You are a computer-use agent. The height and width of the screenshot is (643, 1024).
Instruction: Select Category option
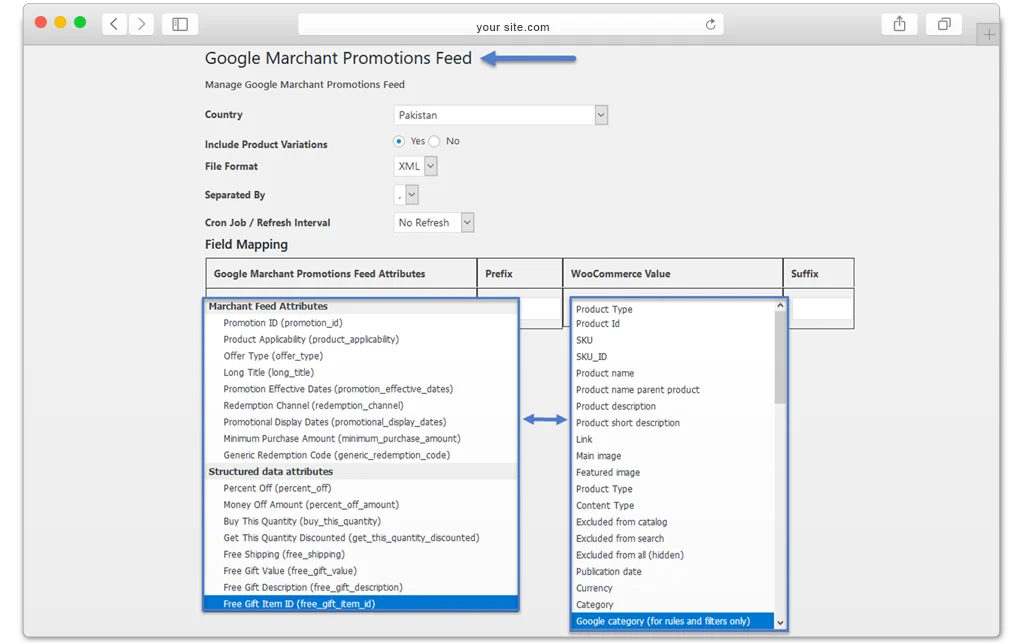pos(673,604)
